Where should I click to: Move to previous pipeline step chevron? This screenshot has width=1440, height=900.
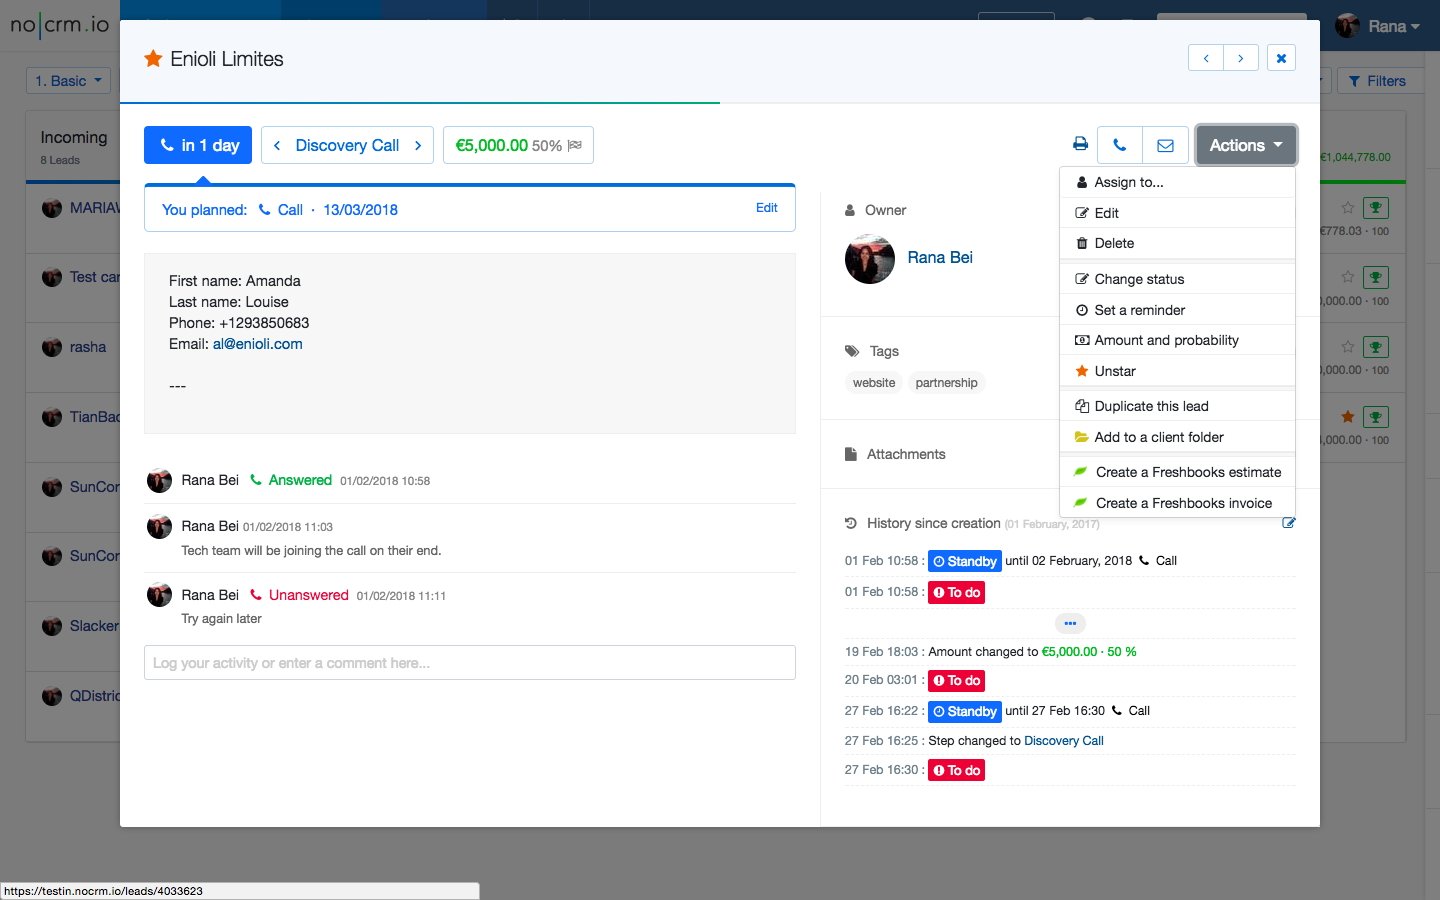[x=277, y=145]
